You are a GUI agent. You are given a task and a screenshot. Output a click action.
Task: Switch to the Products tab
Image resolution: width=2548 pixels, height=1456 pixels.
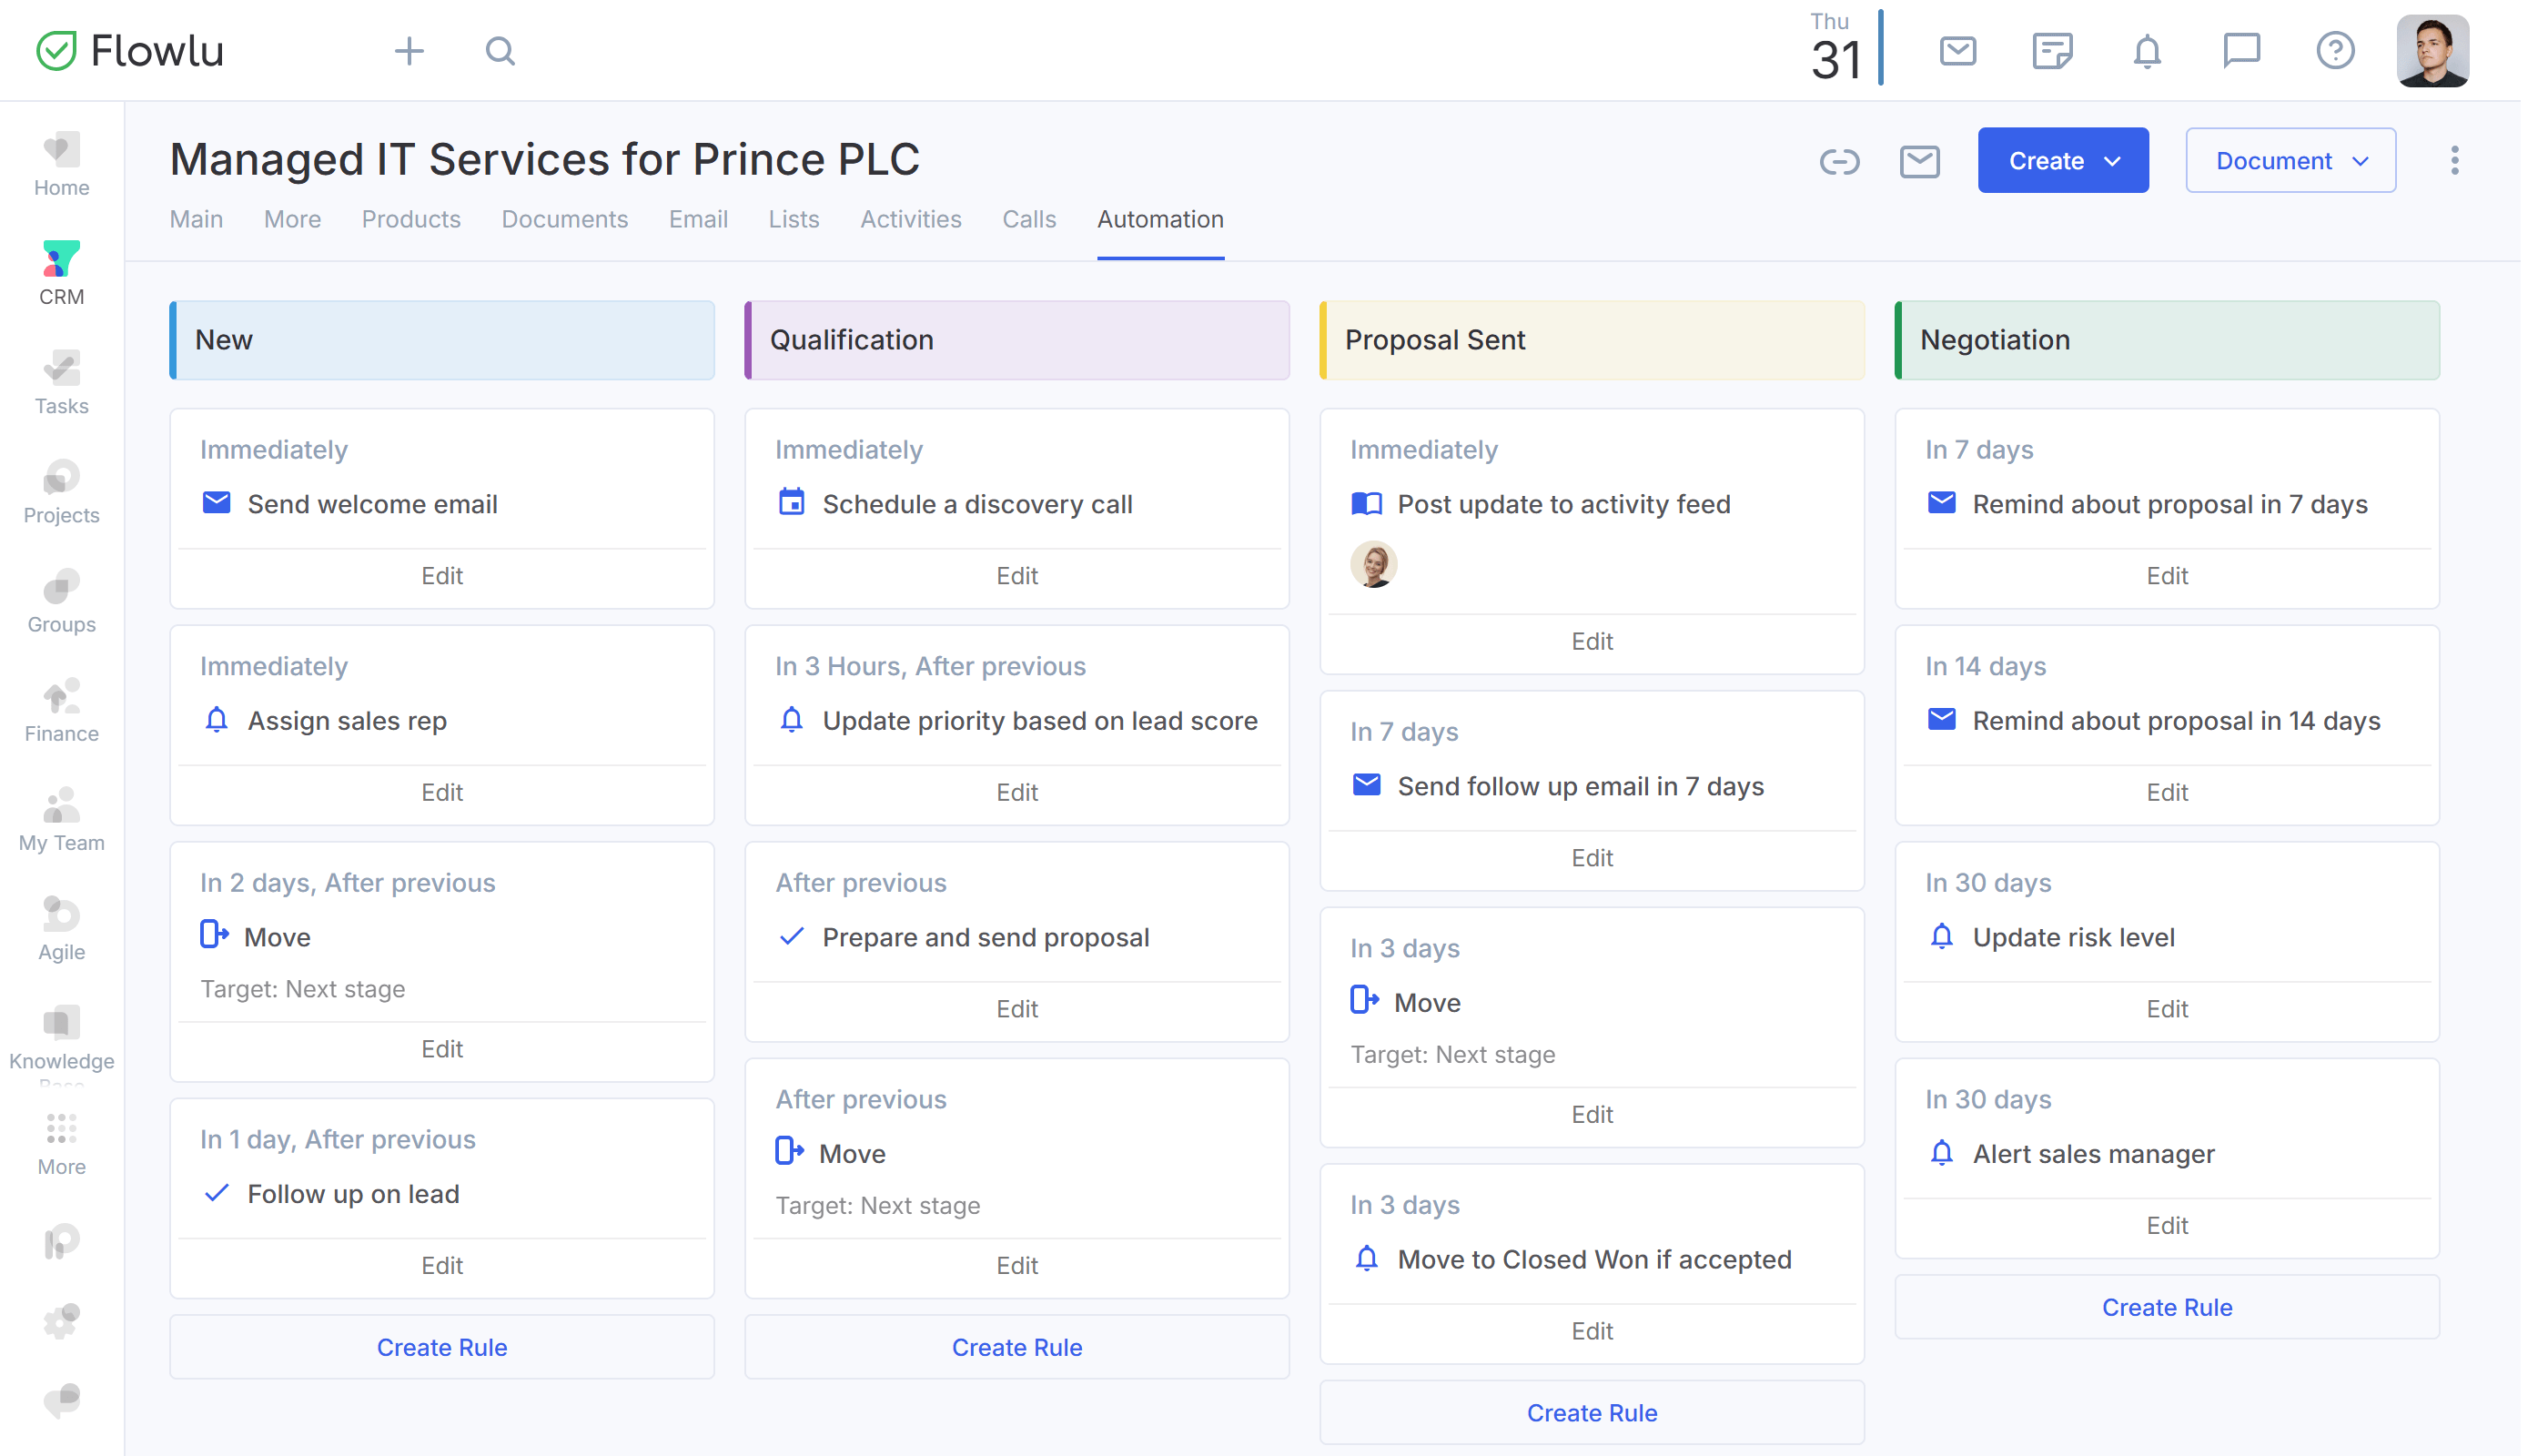point(411,219)
